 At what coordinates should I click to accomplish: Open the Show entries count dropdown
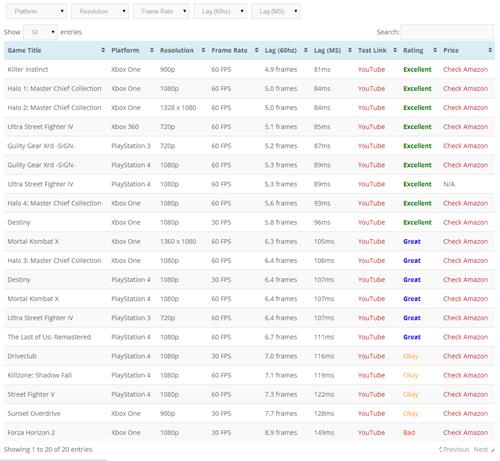coord(40,32)
